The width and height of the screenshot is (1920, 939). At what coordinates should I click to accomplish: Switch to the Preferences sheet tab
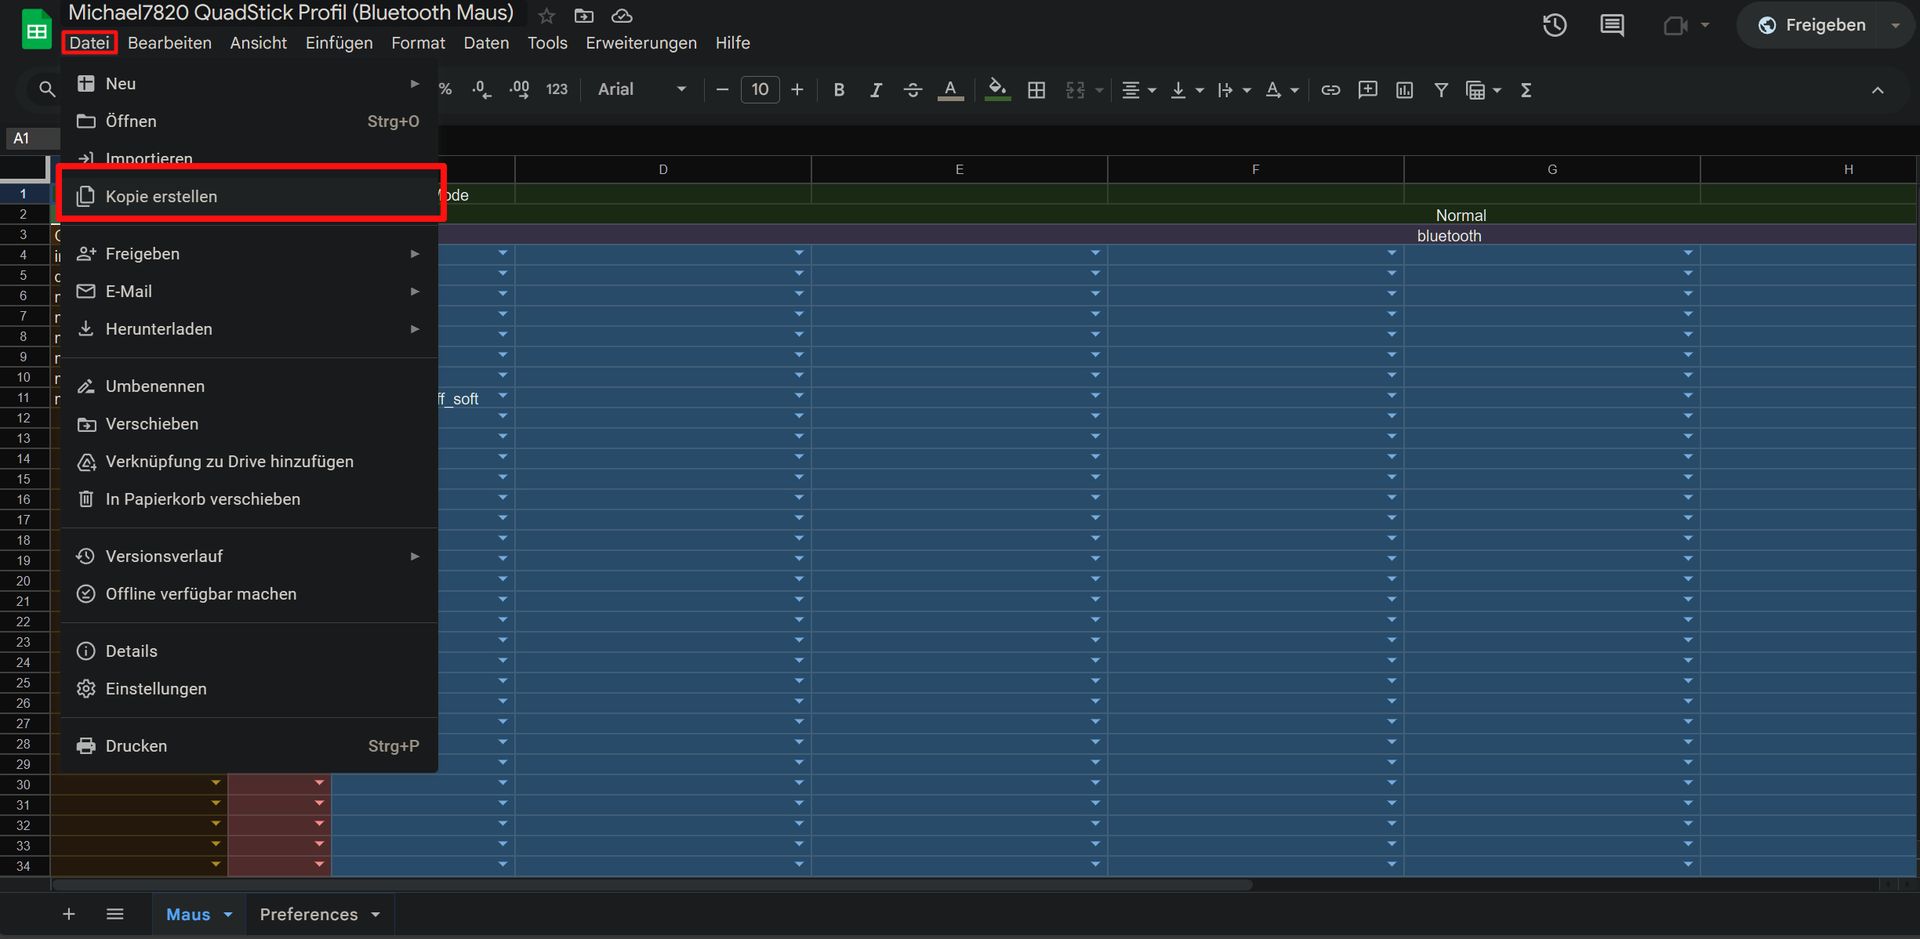click(x=308, y=914)
